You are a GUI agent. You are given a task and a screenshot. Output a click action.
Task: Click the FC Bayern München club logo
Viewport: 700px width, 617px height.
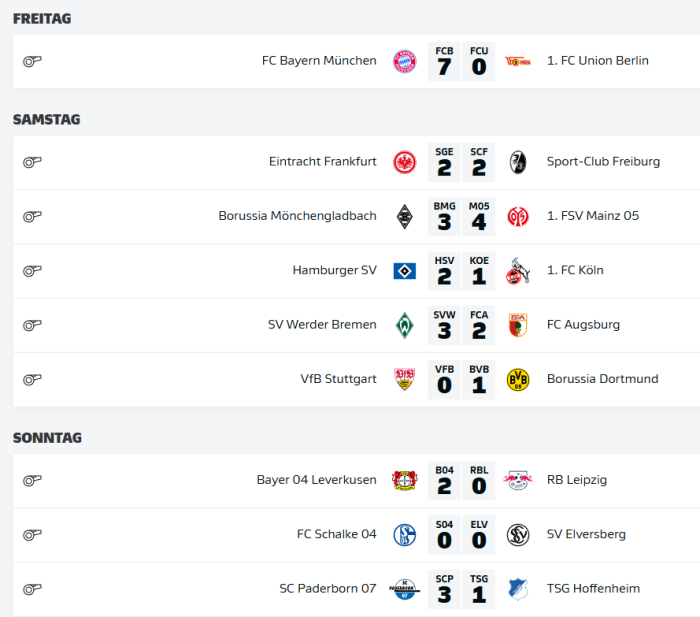tap(404, 61)
